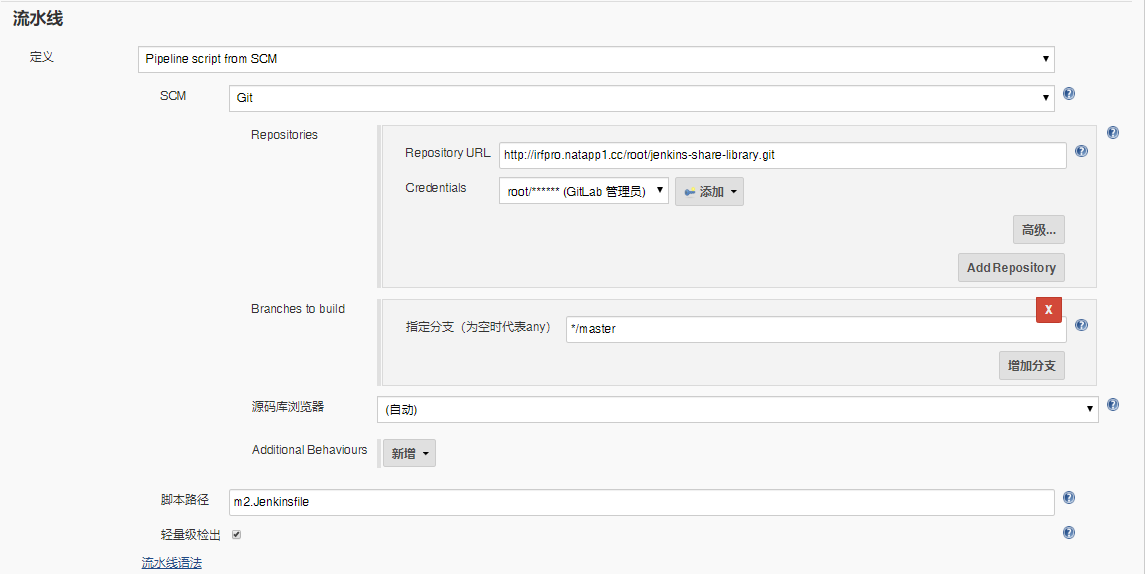
Task: Open help for 轻量级检出
Action: click(1069, 533)
